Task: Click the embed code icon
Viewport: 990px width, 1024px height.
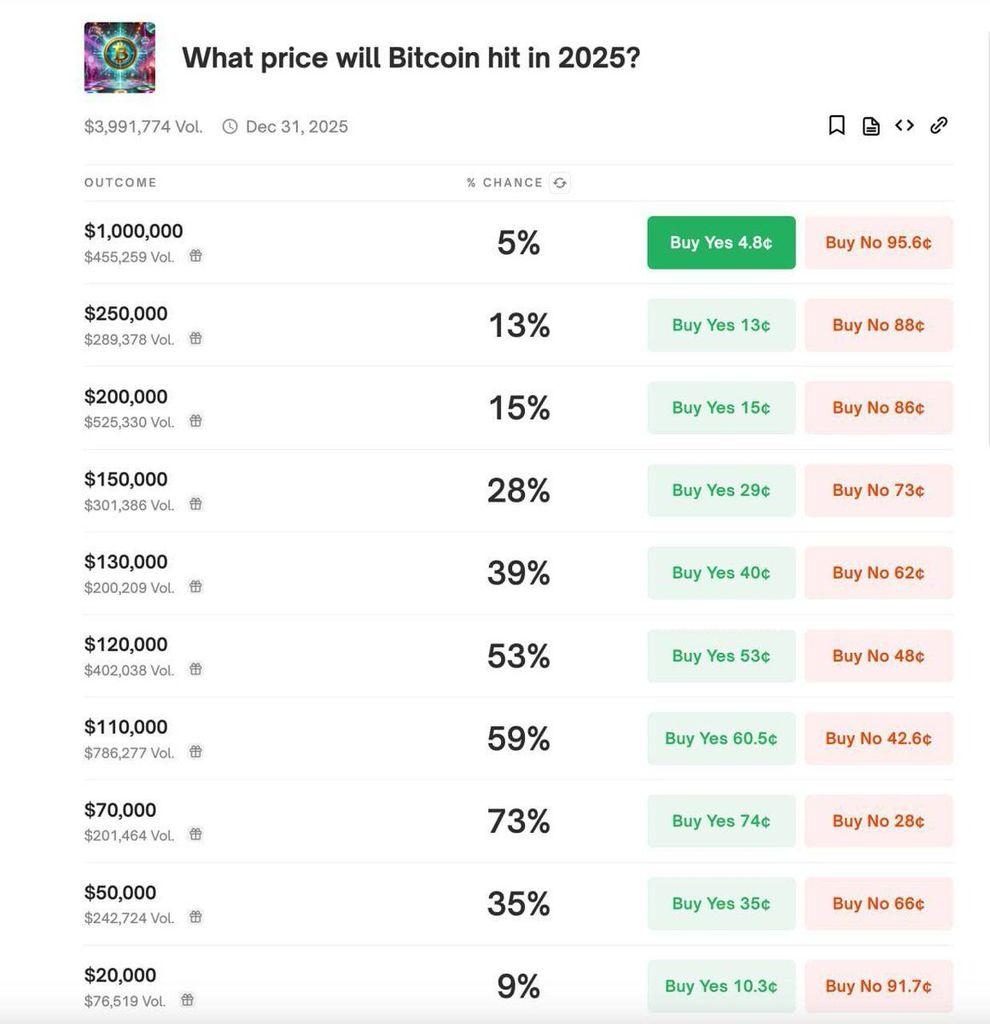Action: point(904,125)
